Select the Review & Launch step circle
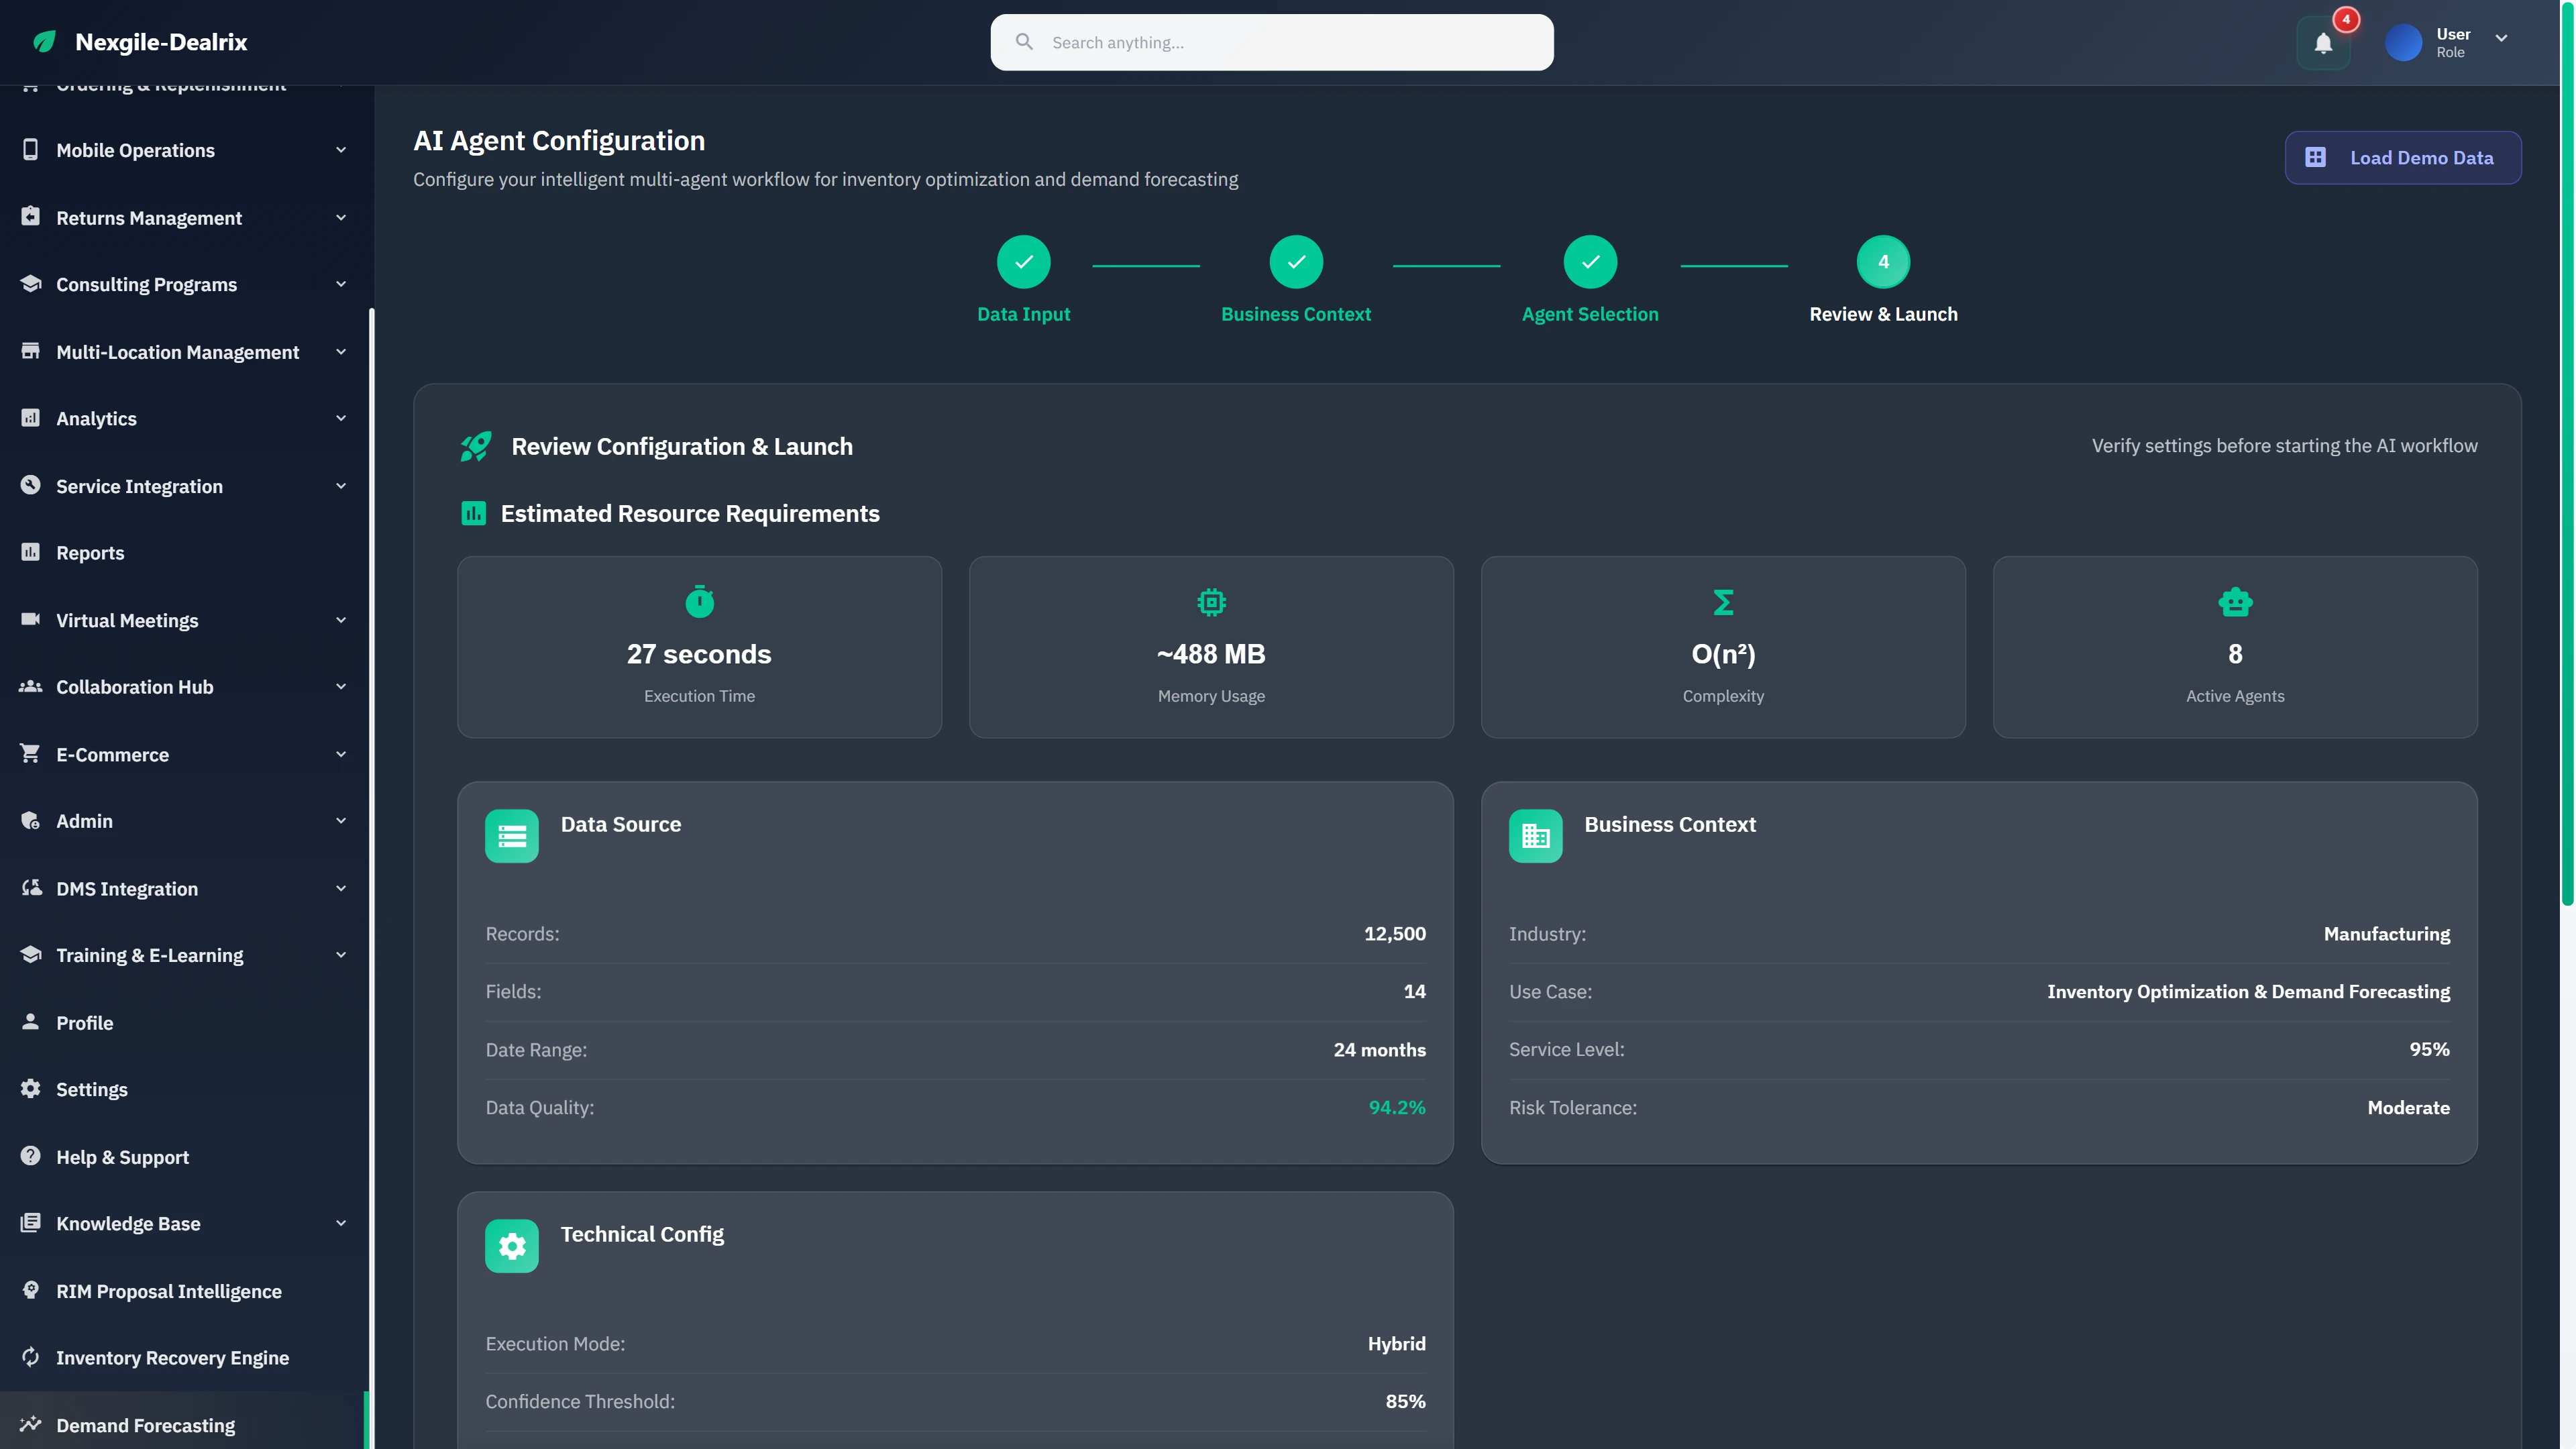The height and width of the screenshot is (1449, 2576). (1883, 262)
